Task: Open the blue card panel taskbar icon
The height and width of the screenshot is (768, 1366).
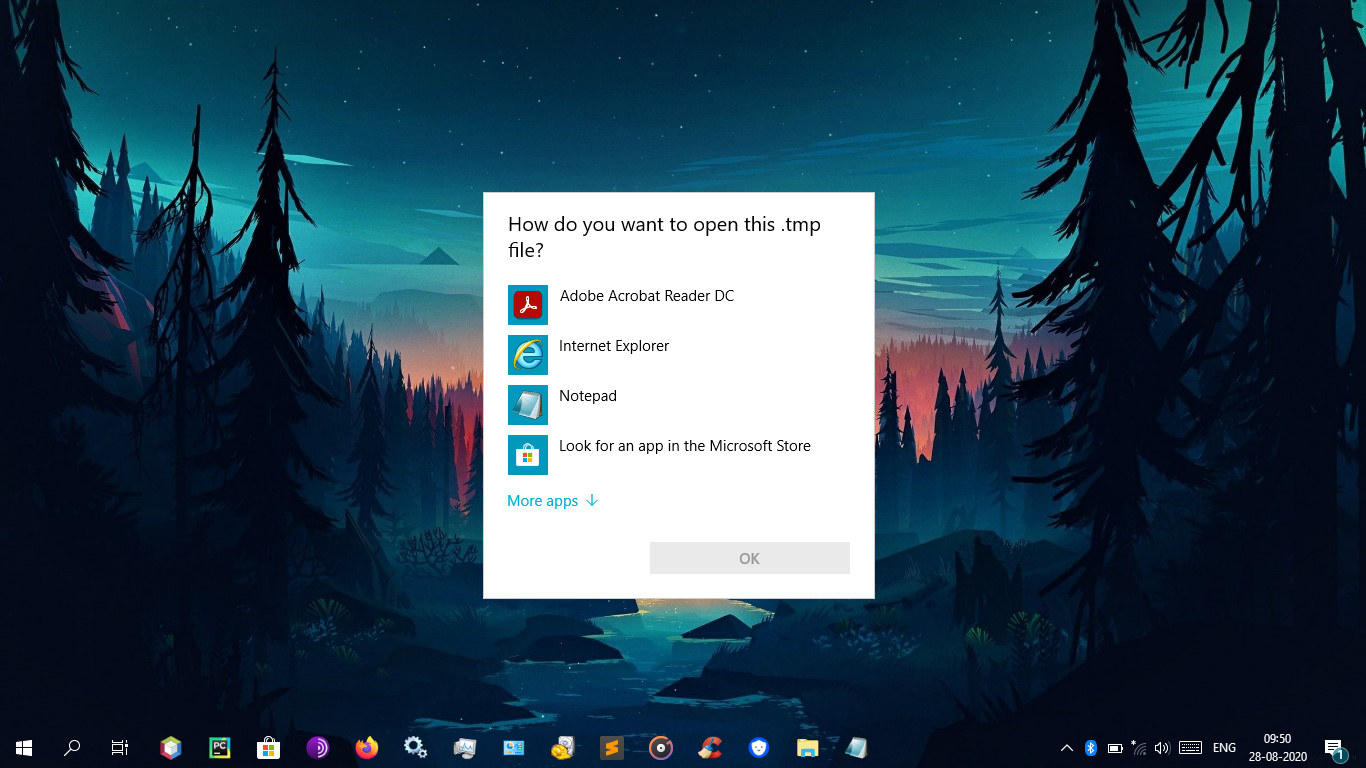Action: coord(514,747)
